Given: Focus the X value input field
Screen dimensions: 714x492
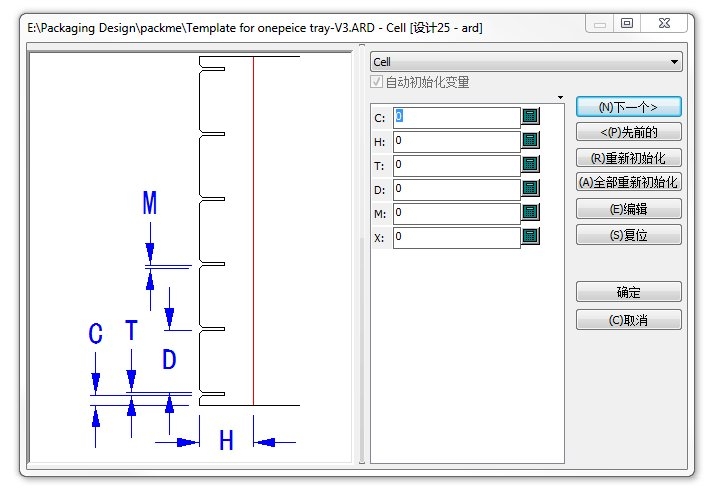Looking at the screenshot, I should [456, 237].
